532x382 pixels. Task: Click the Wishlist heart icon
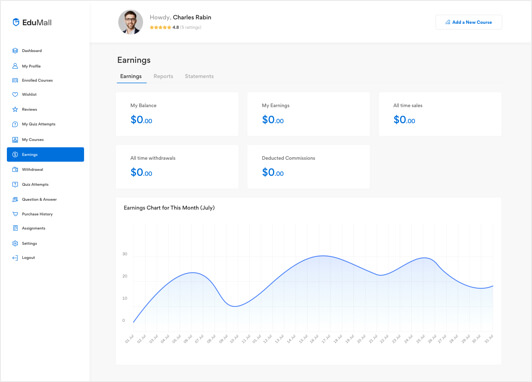15,94
